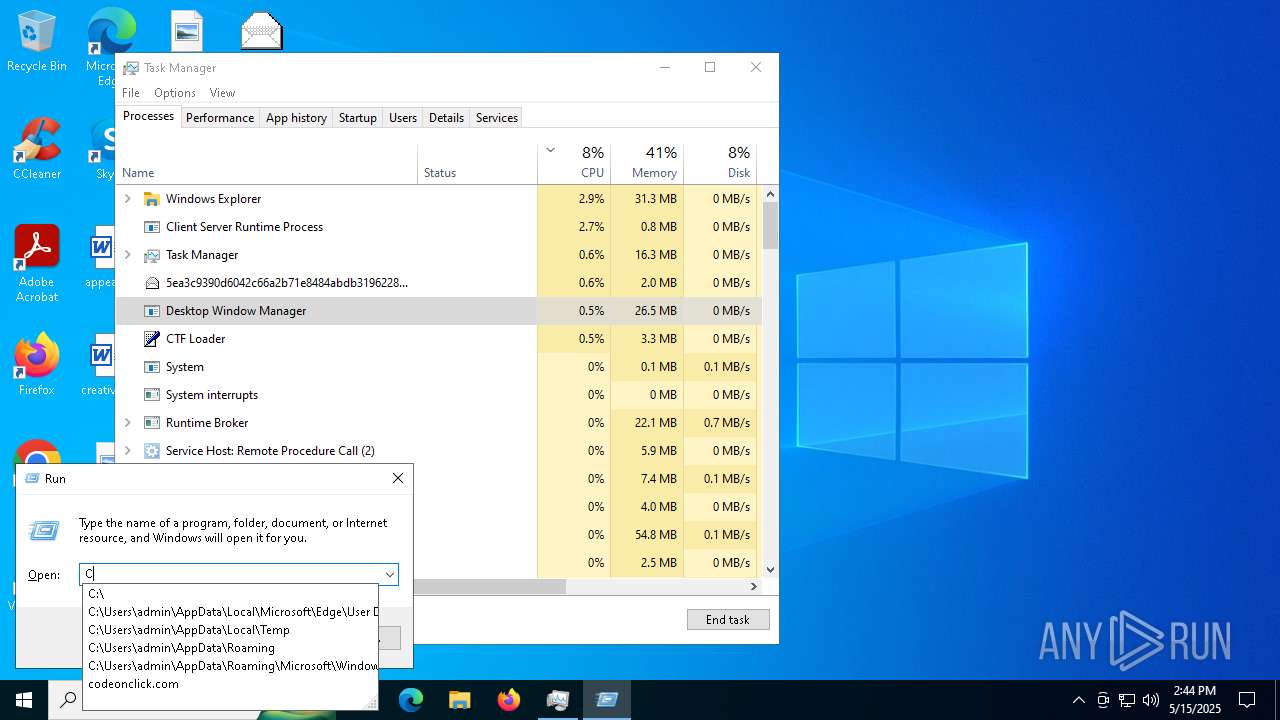The height and width of the screenshot is (720, 1280).
Task: Launch CCleaner from the desktop
Action: tap(37, 150)
